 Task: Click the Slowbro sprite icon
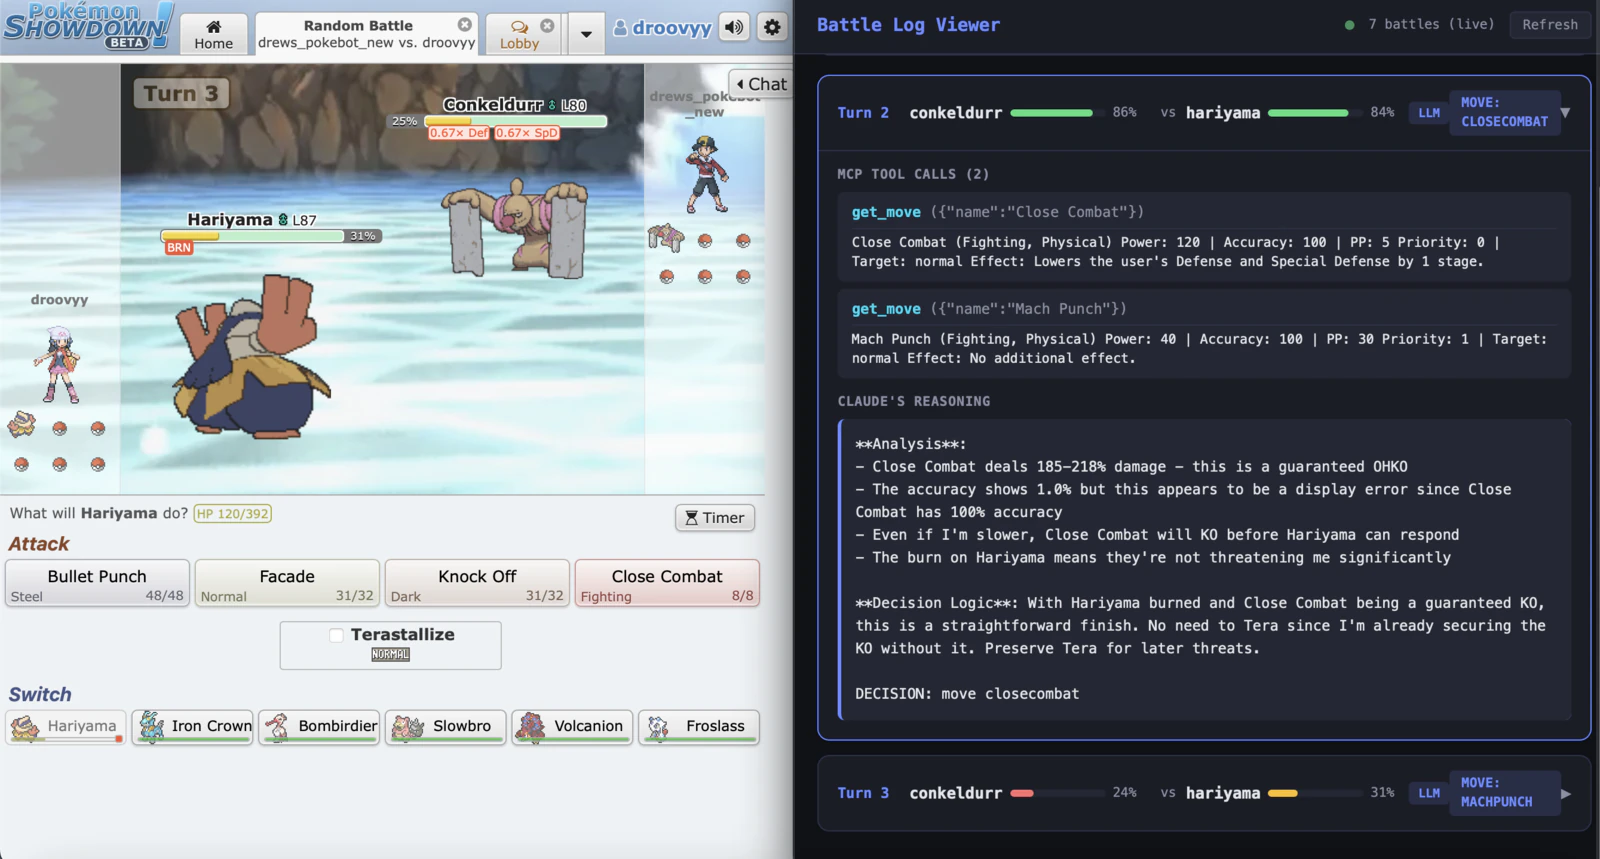407,726
